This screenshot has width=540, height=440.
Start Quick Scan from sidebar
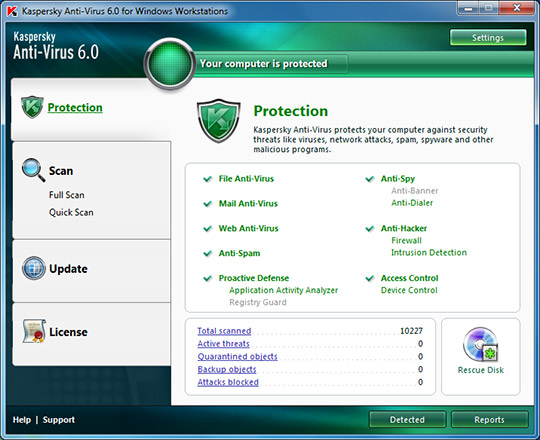click(x=71, y=212)
